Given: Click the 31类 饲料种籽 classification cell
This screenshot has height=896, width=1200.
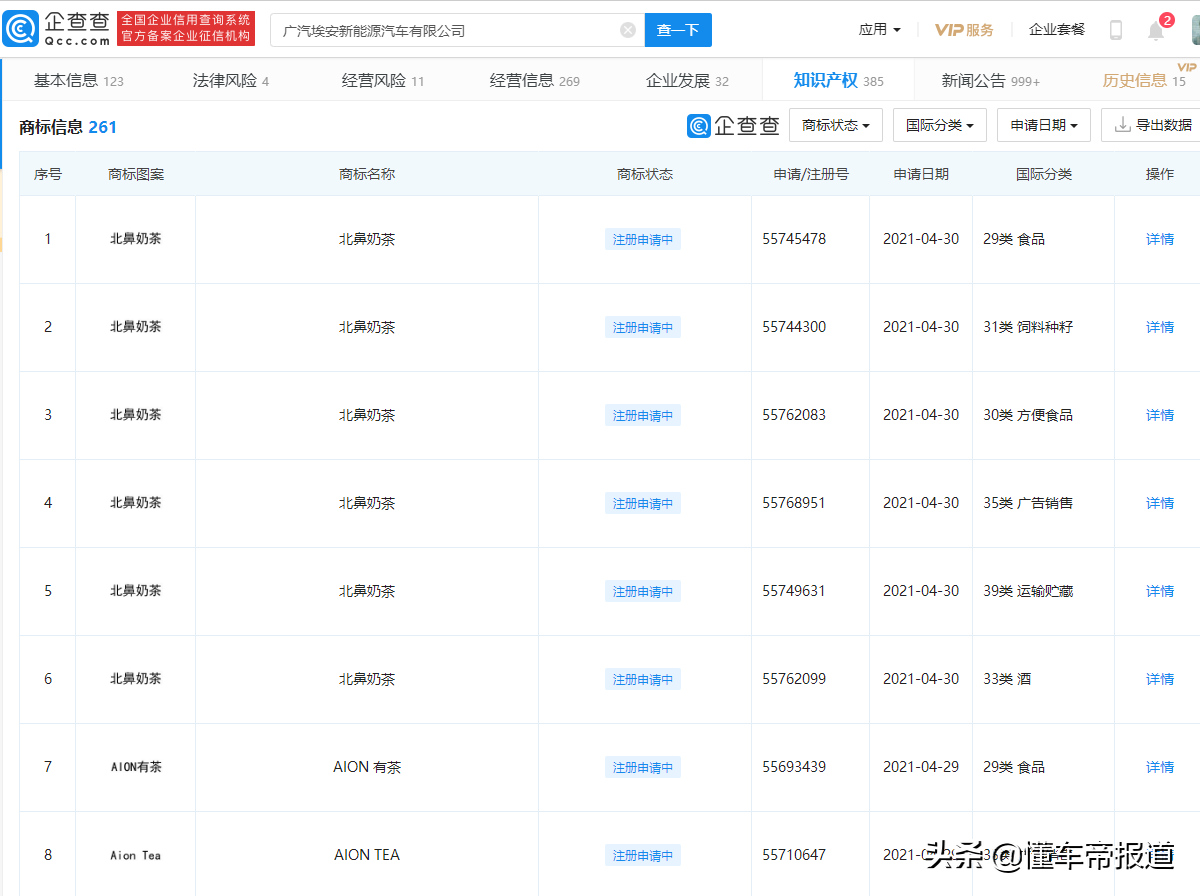Looking at the screenshot, I should (x=1028, y=327).
